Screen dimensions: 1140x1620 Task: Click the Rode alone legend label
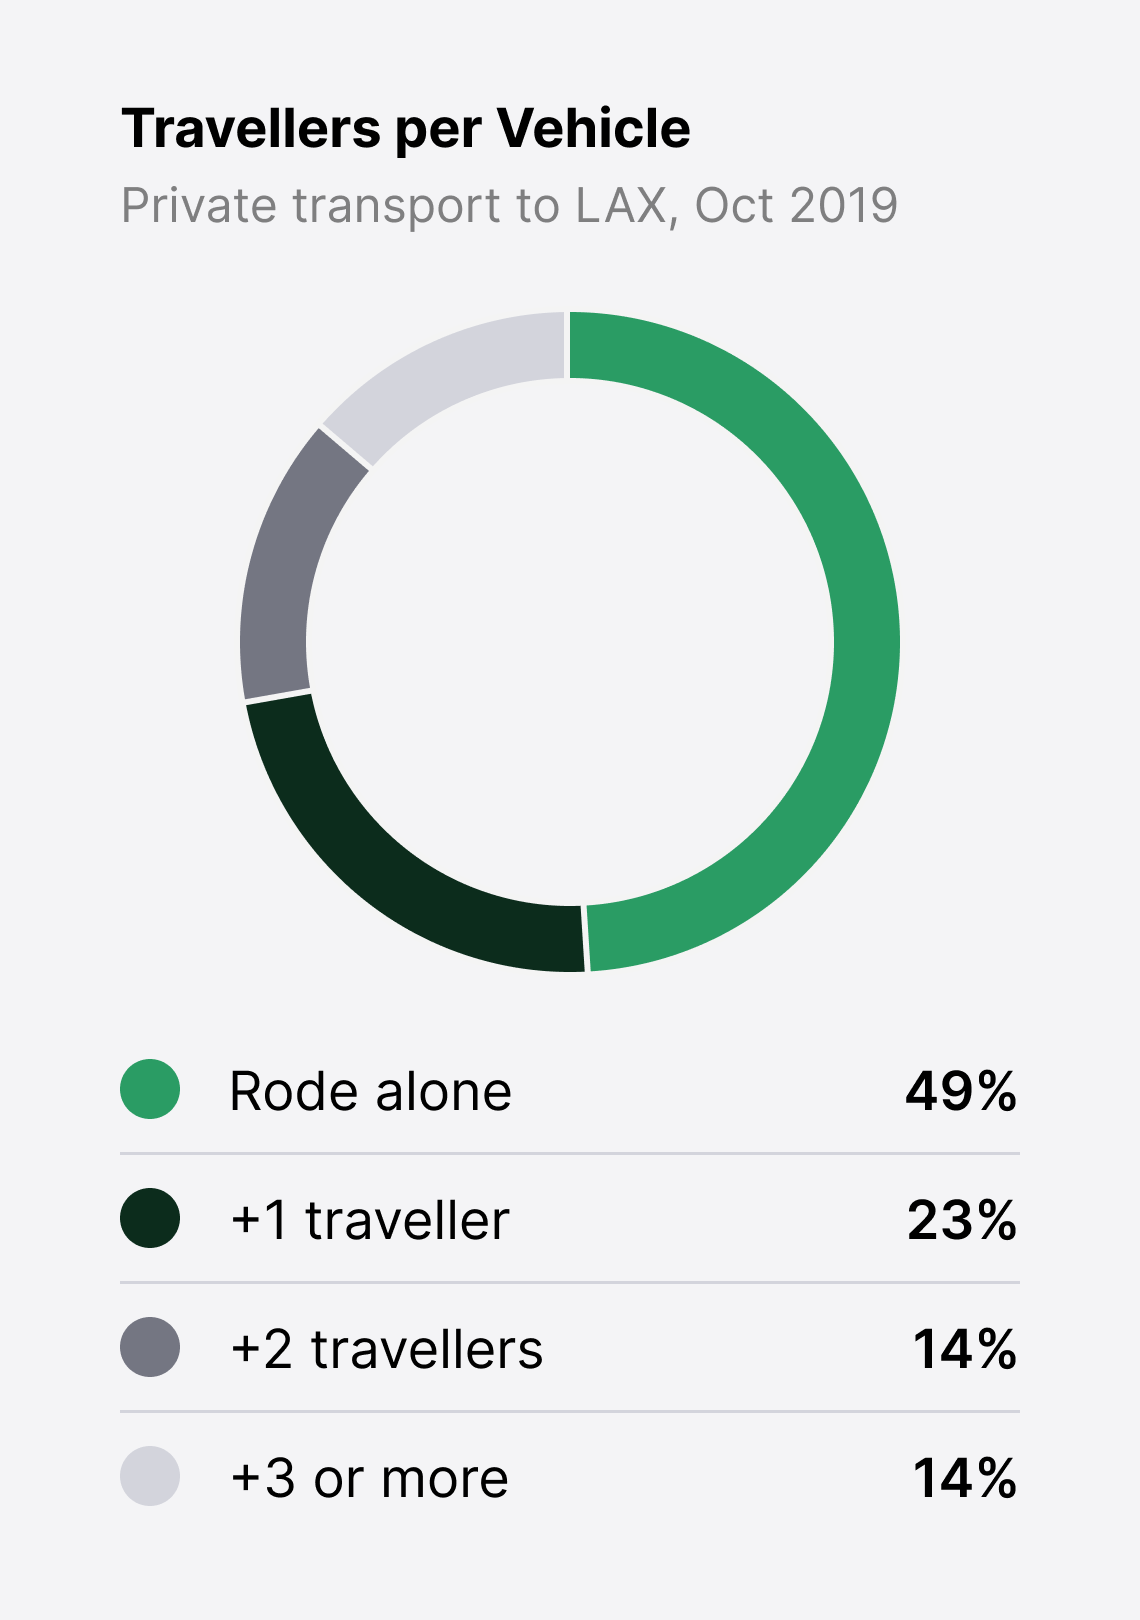[x=370, y=1090]
